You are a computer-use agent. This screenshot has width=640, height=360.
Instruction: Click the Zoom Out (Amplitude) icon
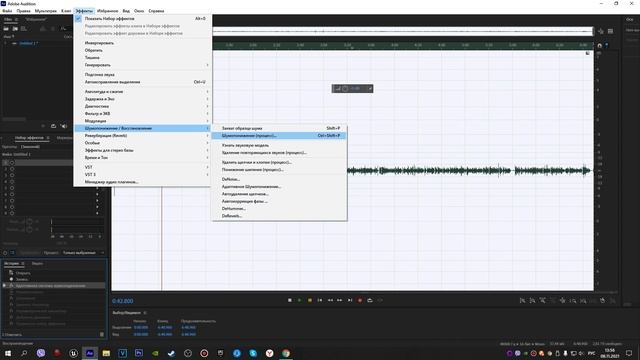532,301
